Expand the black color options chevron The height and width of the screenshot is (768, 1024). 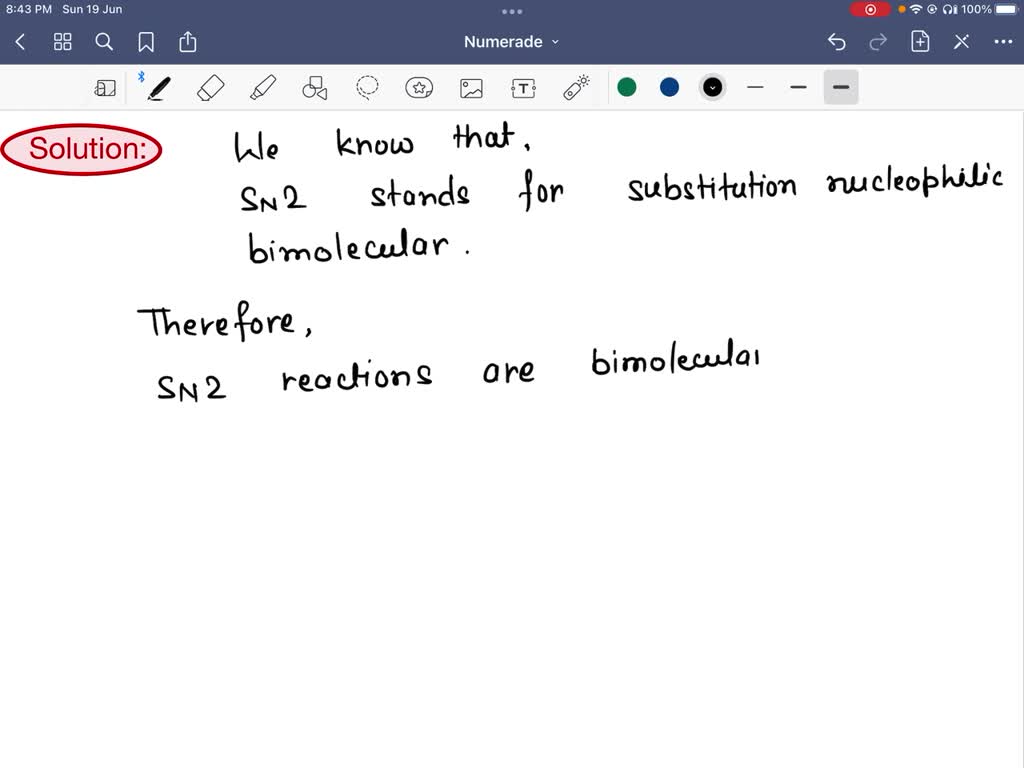point(712,87)
